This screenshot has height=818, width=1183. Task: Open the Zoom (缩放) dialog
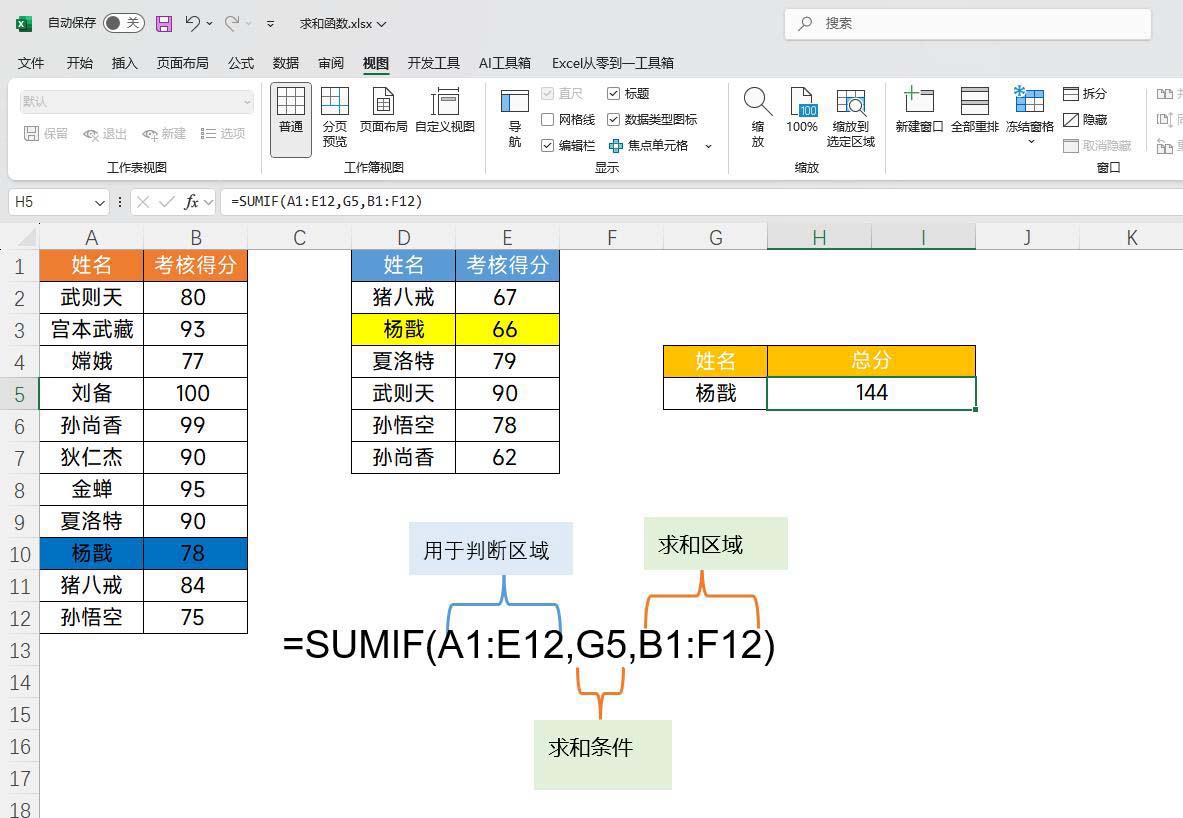[x=757, y=117]
